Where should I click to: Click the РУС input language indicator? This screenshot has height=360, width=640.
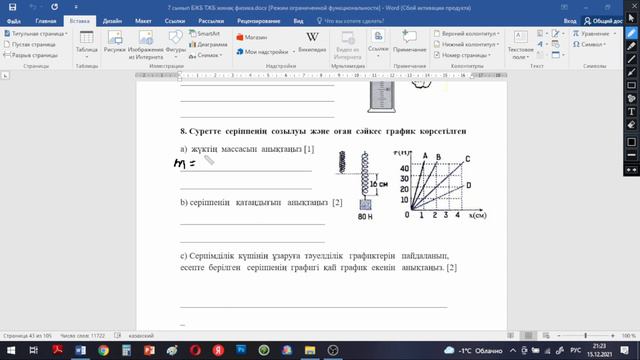click(x=576, y=350)
